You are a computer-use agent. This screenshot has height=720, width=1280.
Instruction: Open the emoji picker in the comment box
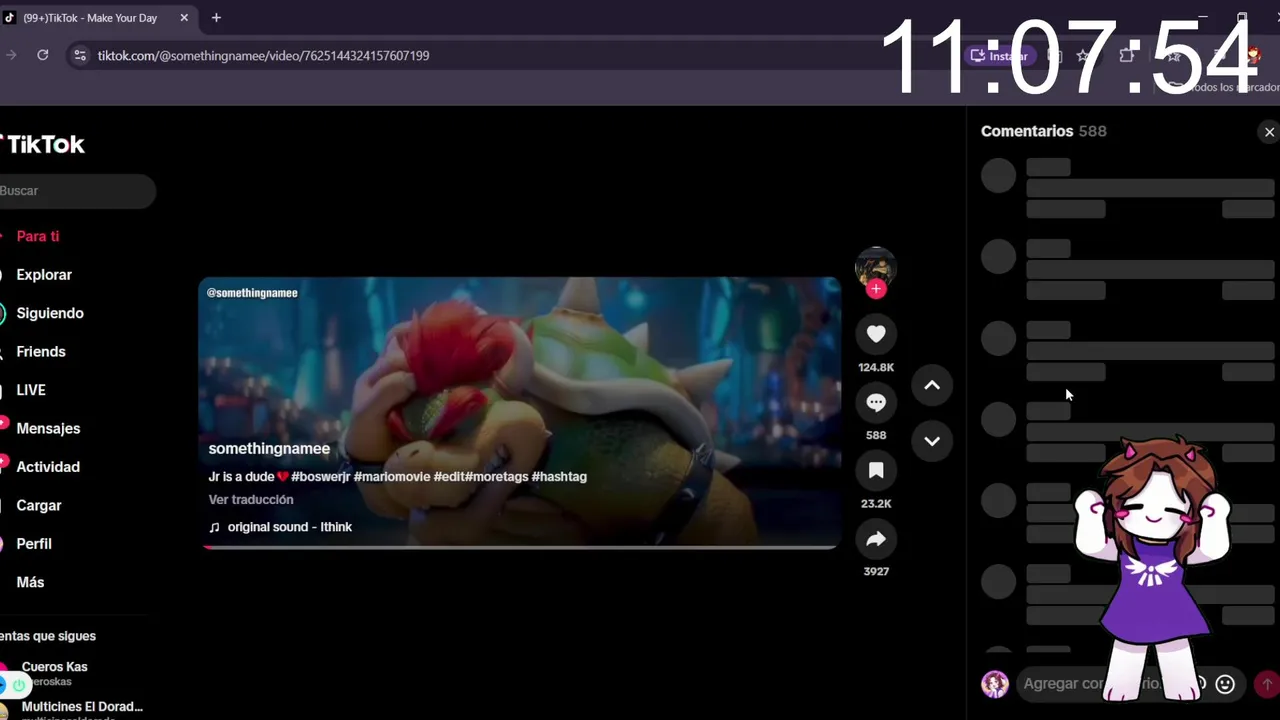tap(1225, 684)
